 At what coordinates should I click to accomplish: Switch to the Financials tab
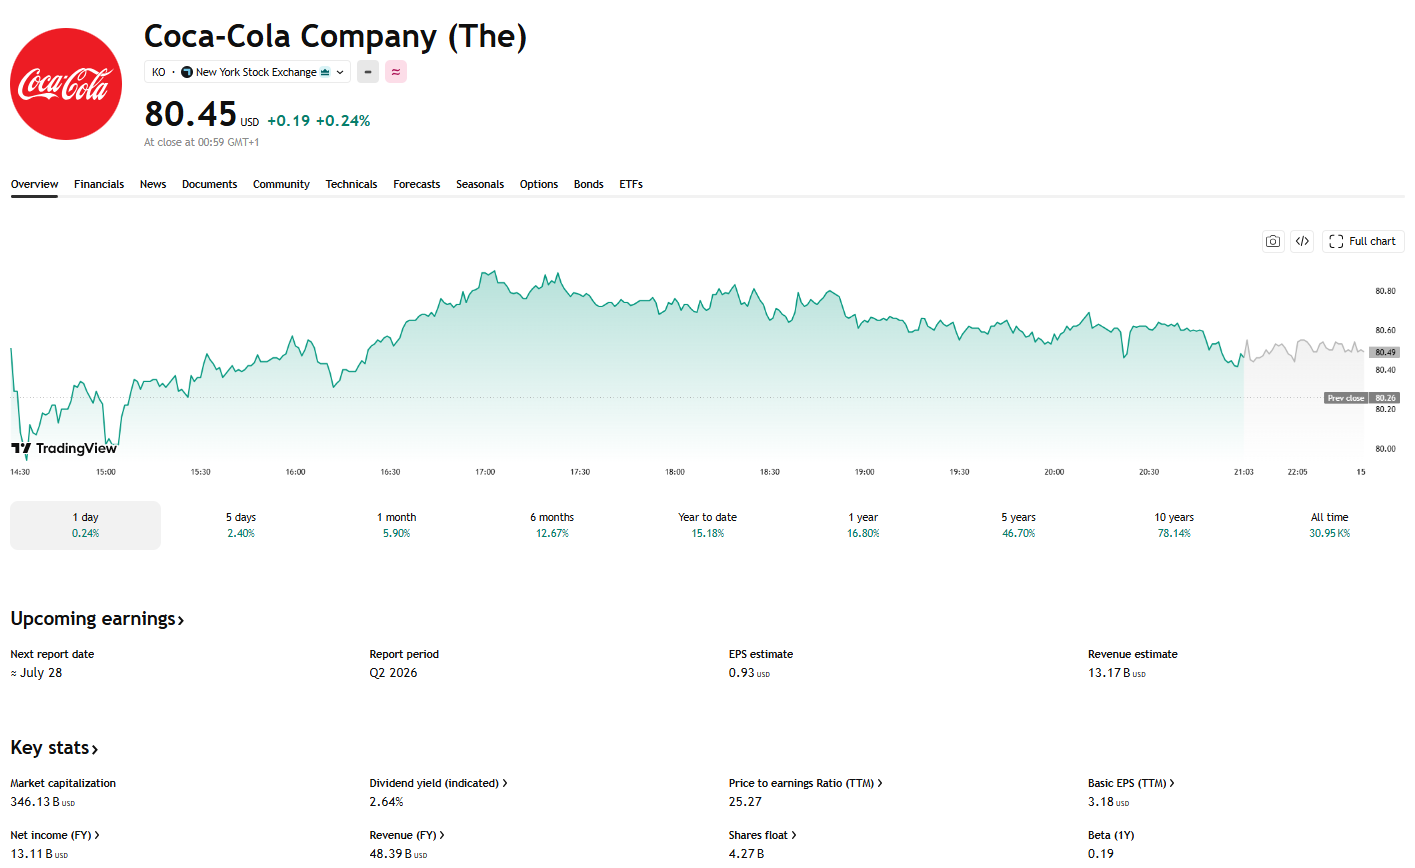click(99, 184)
